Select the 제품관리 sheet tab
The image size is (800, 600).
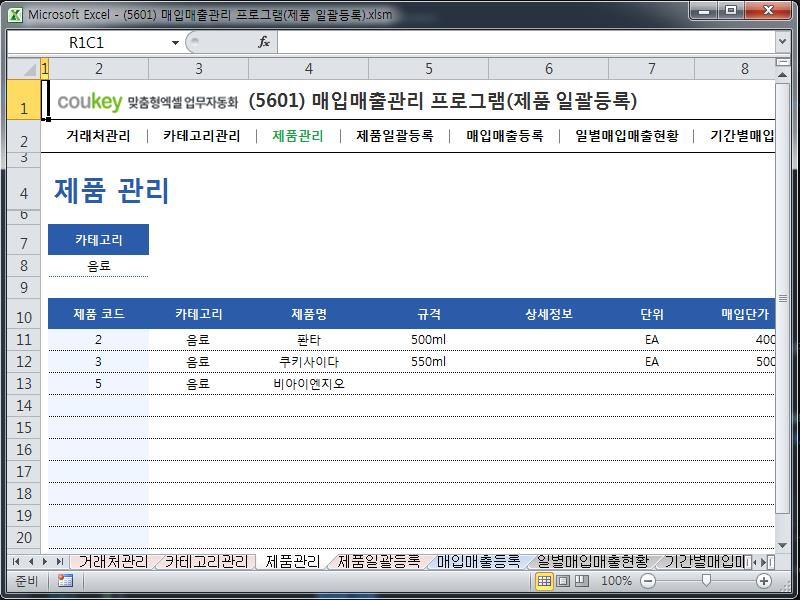point(293,561)
